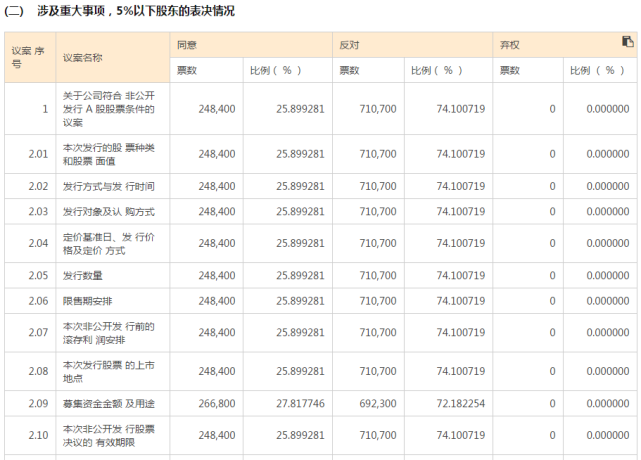Viewport: 641px width, 460px height.
Task: Click 比例（%）subheader under 同意
Action: coord(288,70)
